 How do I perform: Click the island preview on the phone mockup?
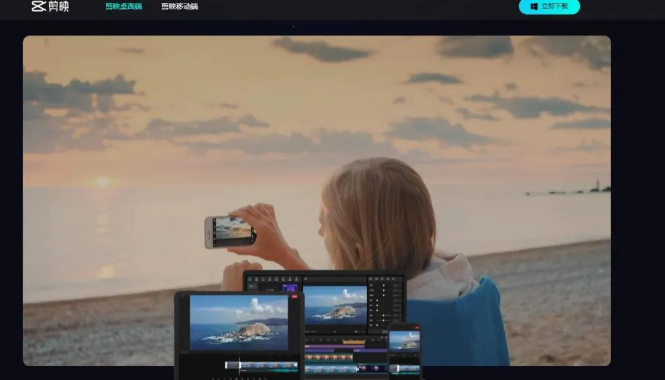tap(404, 340)
